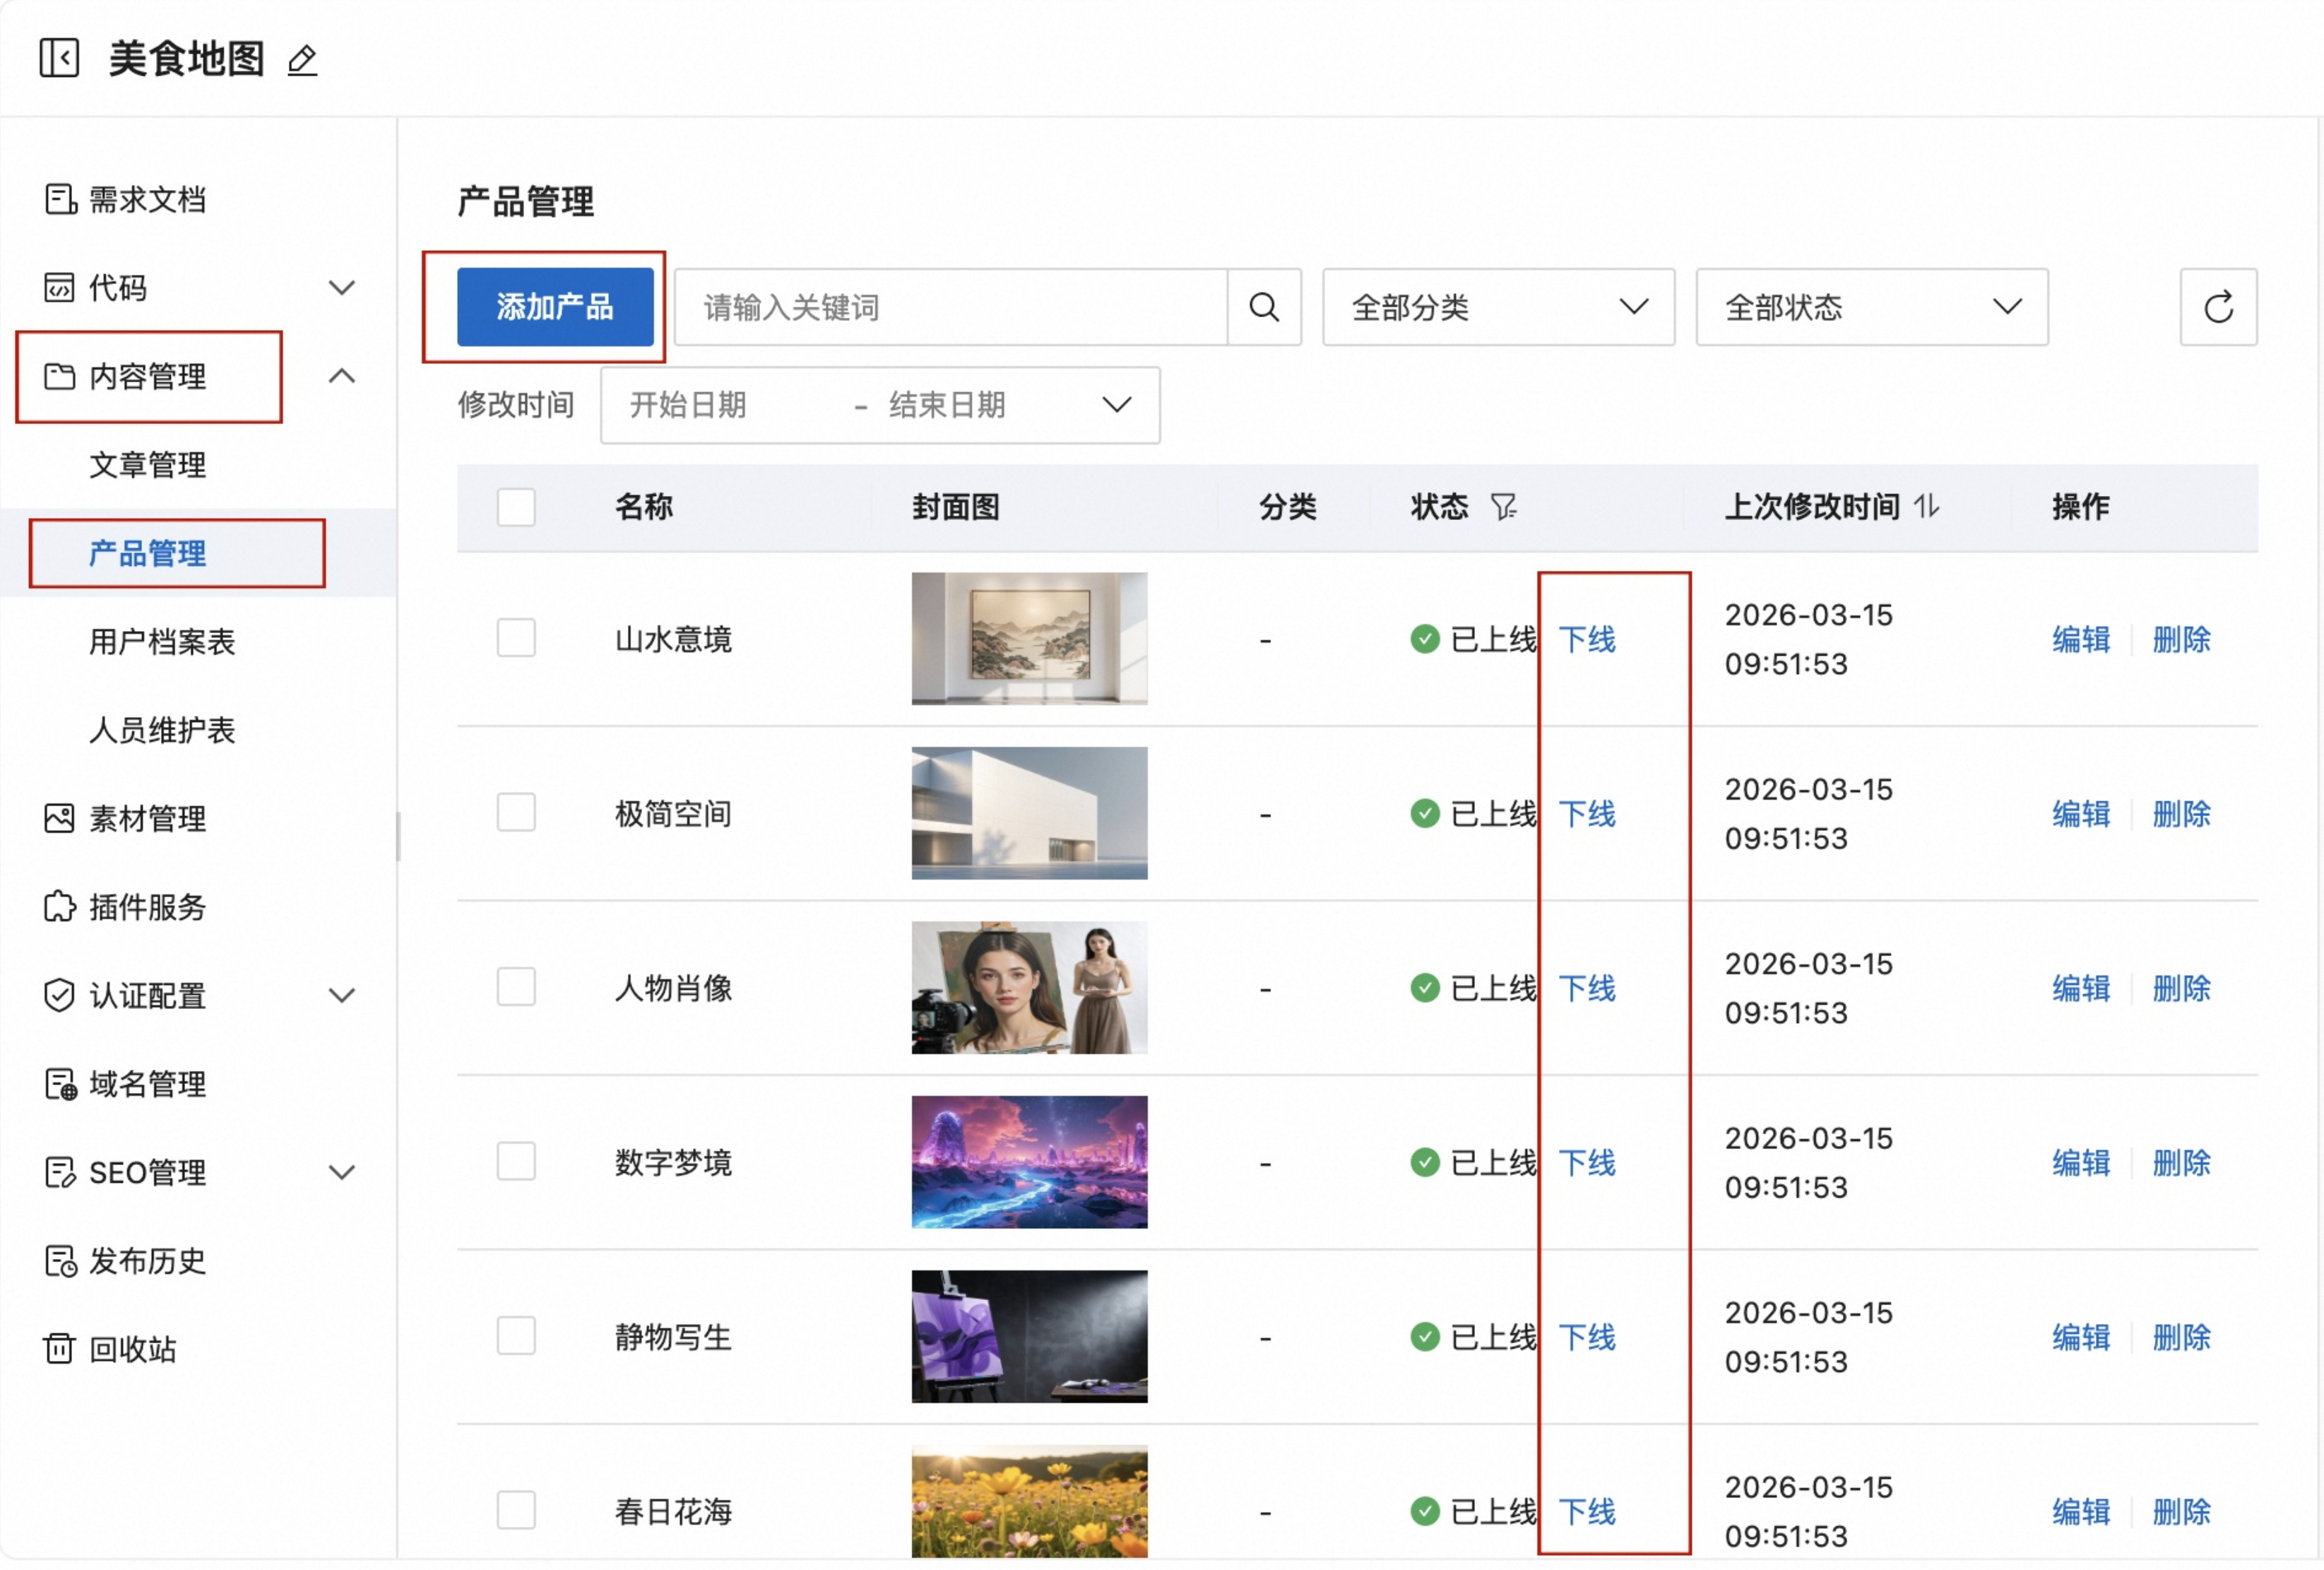
Task: Expand the 代码 menu chevron
Action: pos(342,288)
